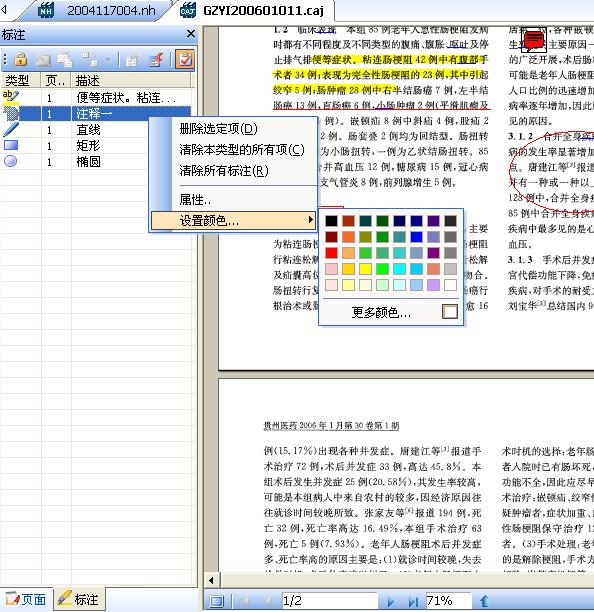Click the lock icon in annotation toolbar
The width and height of the screenshot is (594, 612).
tap(21, 59)
